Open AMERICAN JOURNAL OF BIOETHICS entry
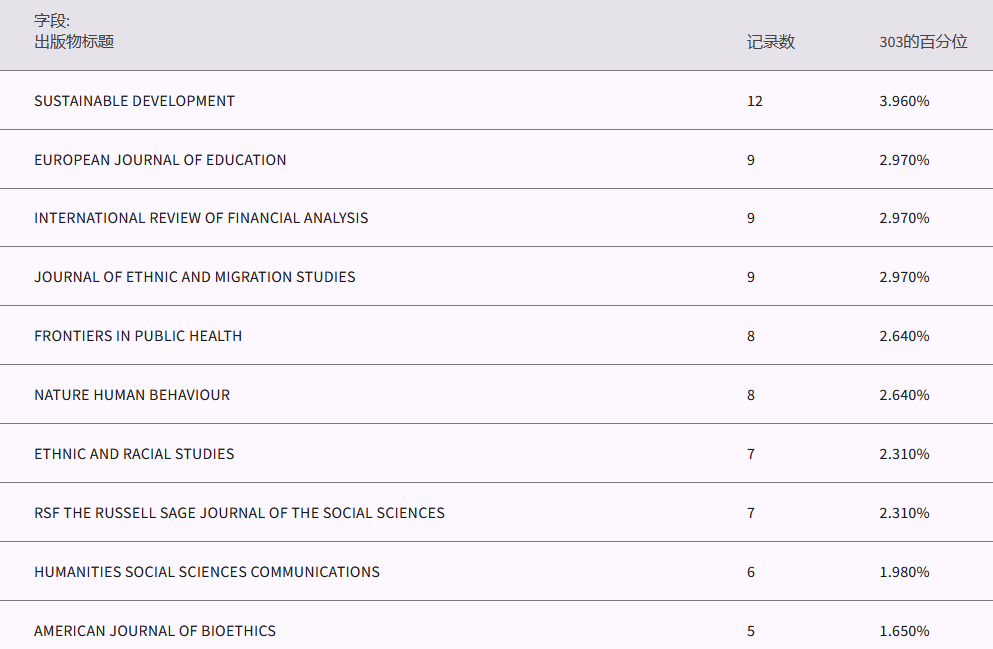 pos(155,631)
